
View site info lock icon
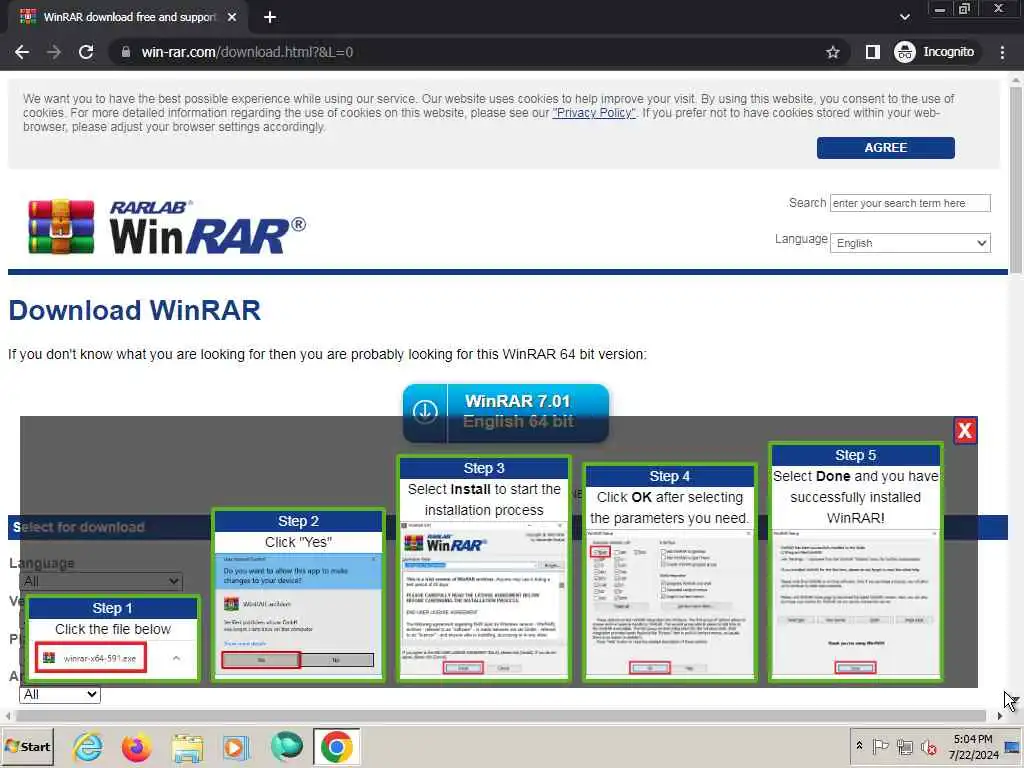coord(126,52)
